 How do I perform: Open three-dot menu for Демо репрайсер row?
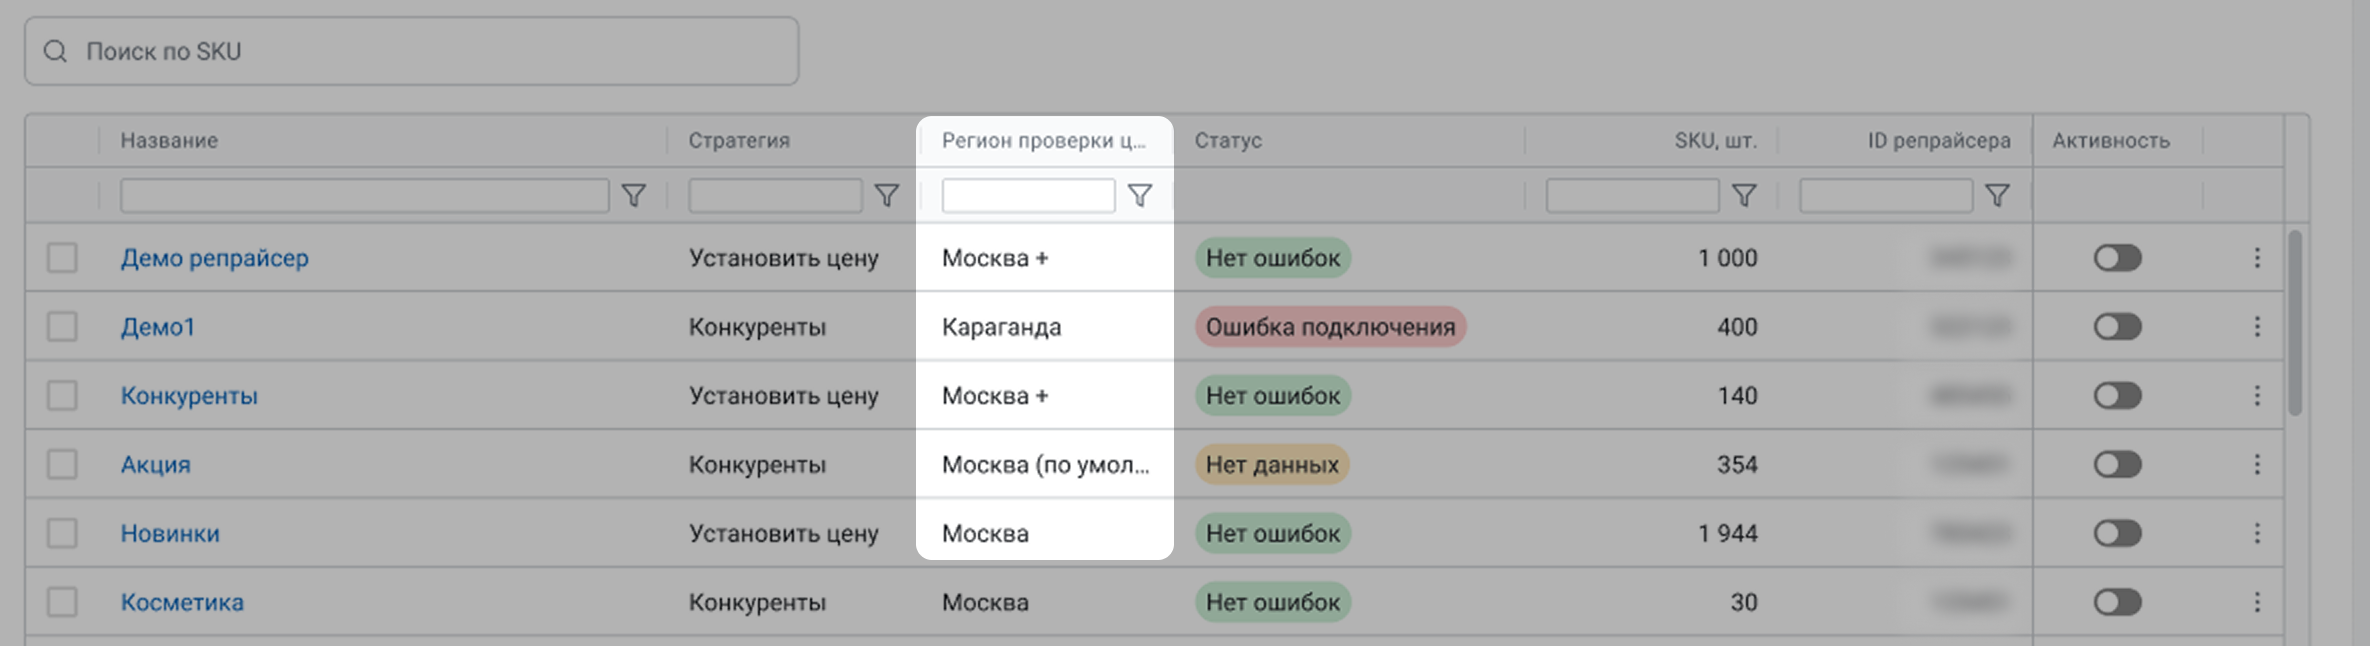click(x=2257, y=258)
